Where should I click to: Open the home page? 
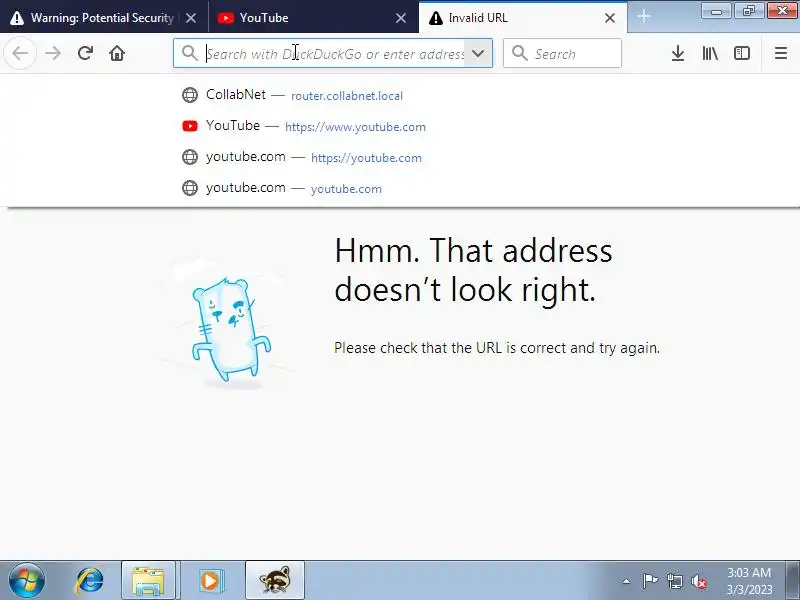click(117, 53)
